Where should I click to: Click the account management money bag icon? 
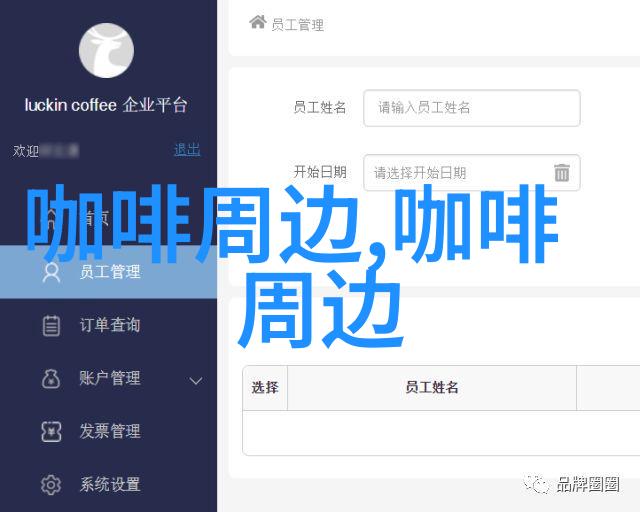coord(51,378)
